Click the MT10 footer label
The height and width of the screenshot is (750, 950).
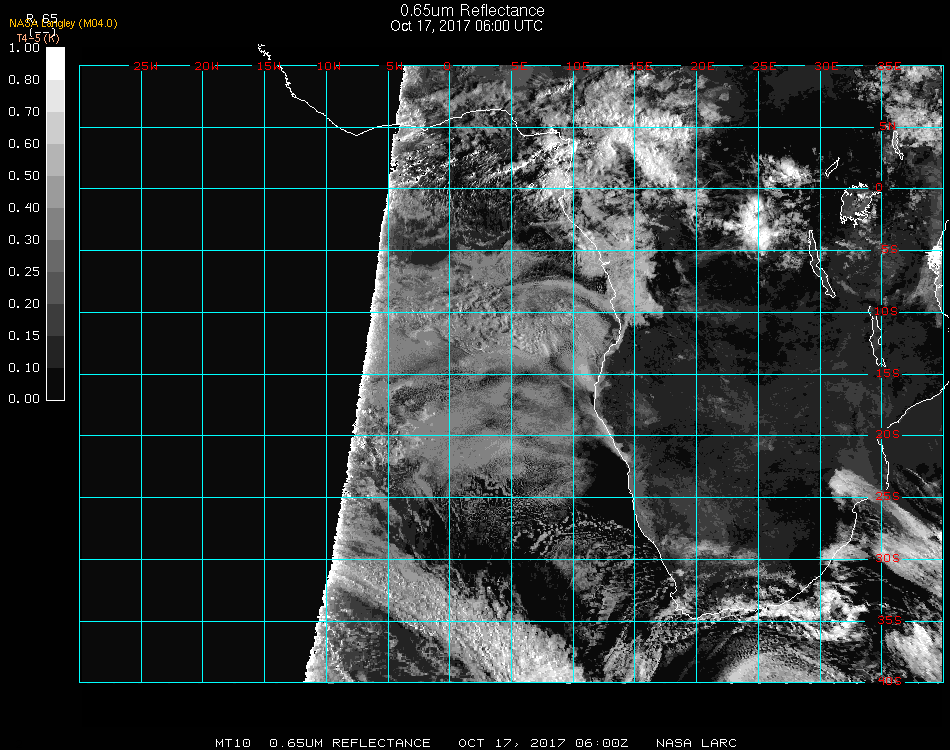coord(234,743)
